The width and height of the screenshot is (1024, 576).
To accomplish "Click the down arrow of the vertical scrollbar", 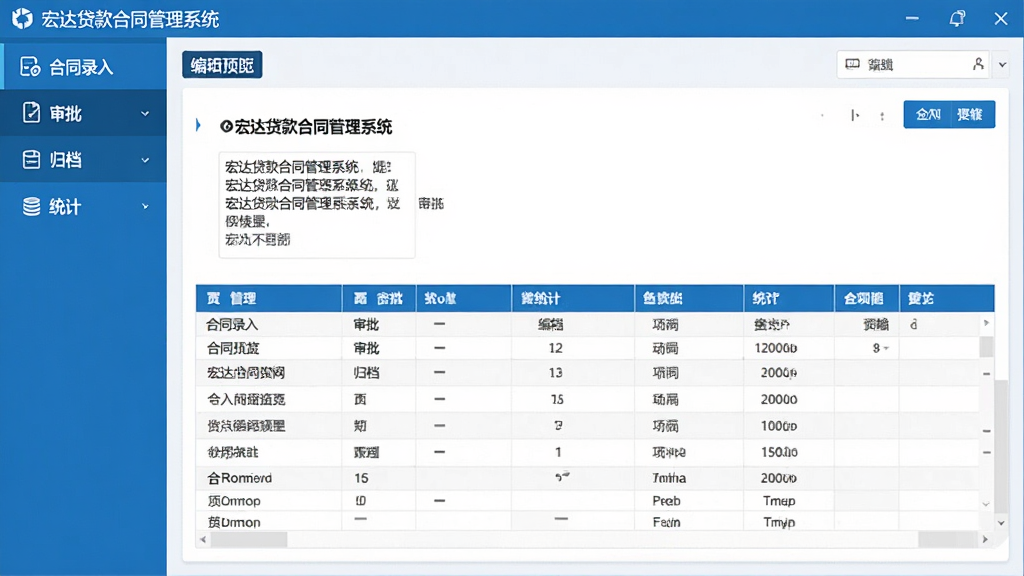I will point(1000,523).
